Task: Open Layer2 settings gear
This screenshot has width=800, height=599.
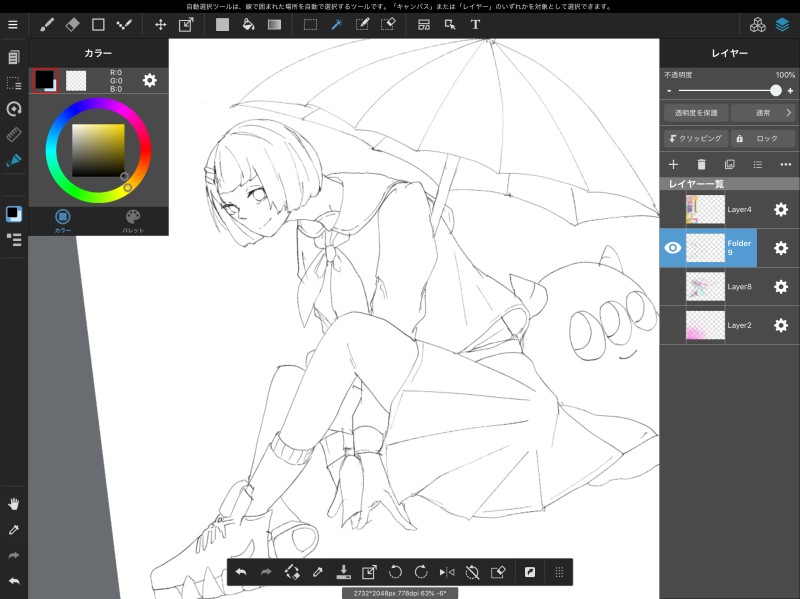Action: (781, 326)
